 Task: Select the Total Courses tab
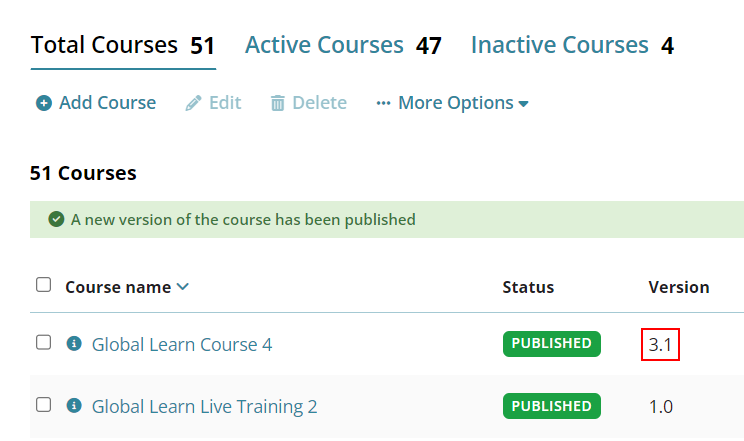click(123, 46)
